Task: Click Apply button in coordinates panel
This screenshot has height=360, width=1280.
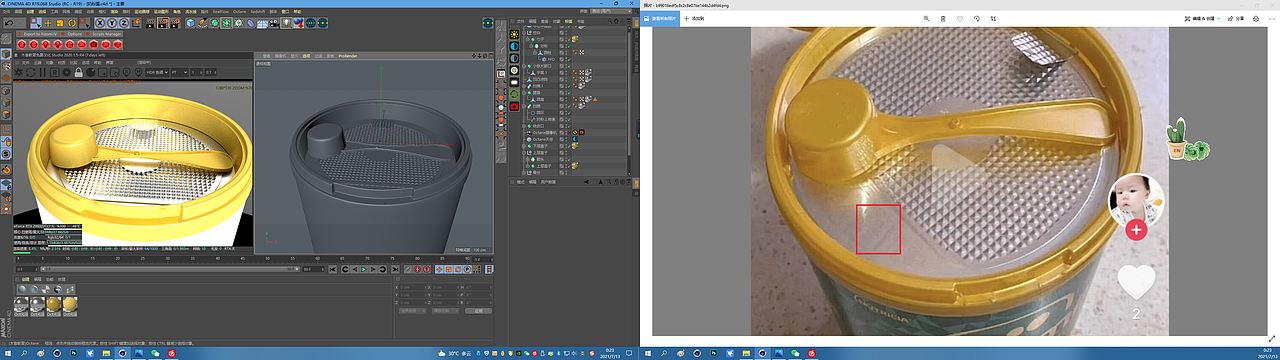Action: (478, 311)
